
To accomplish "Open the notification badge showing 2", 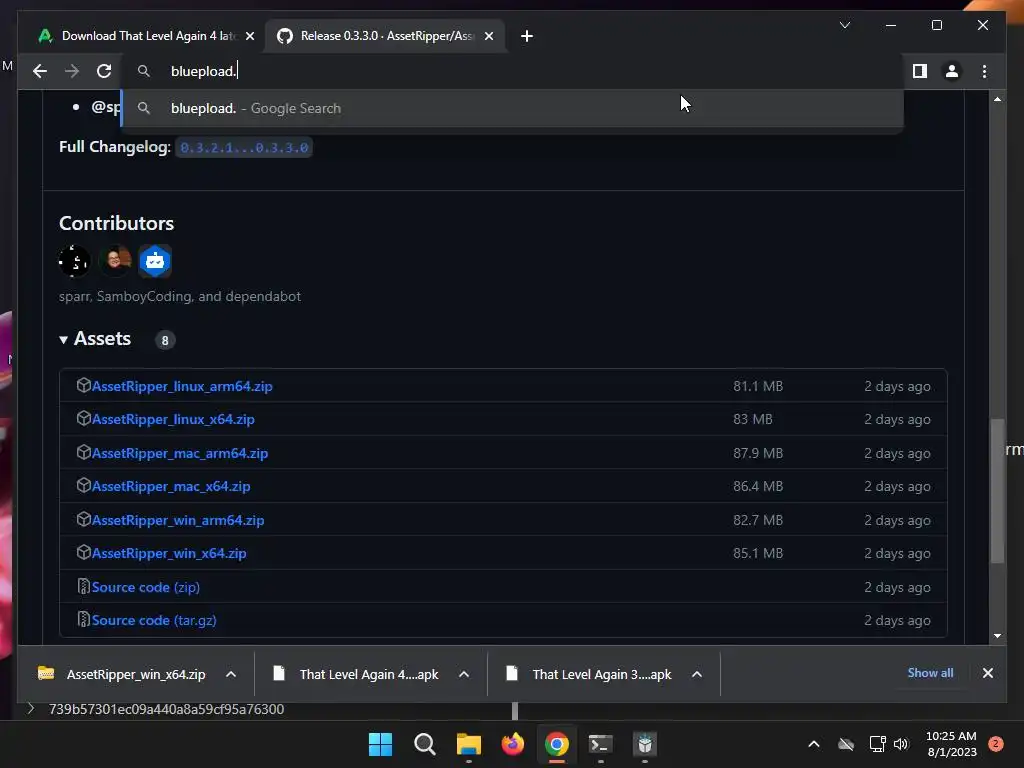I will pyautogui.click(x=995, y=744).
